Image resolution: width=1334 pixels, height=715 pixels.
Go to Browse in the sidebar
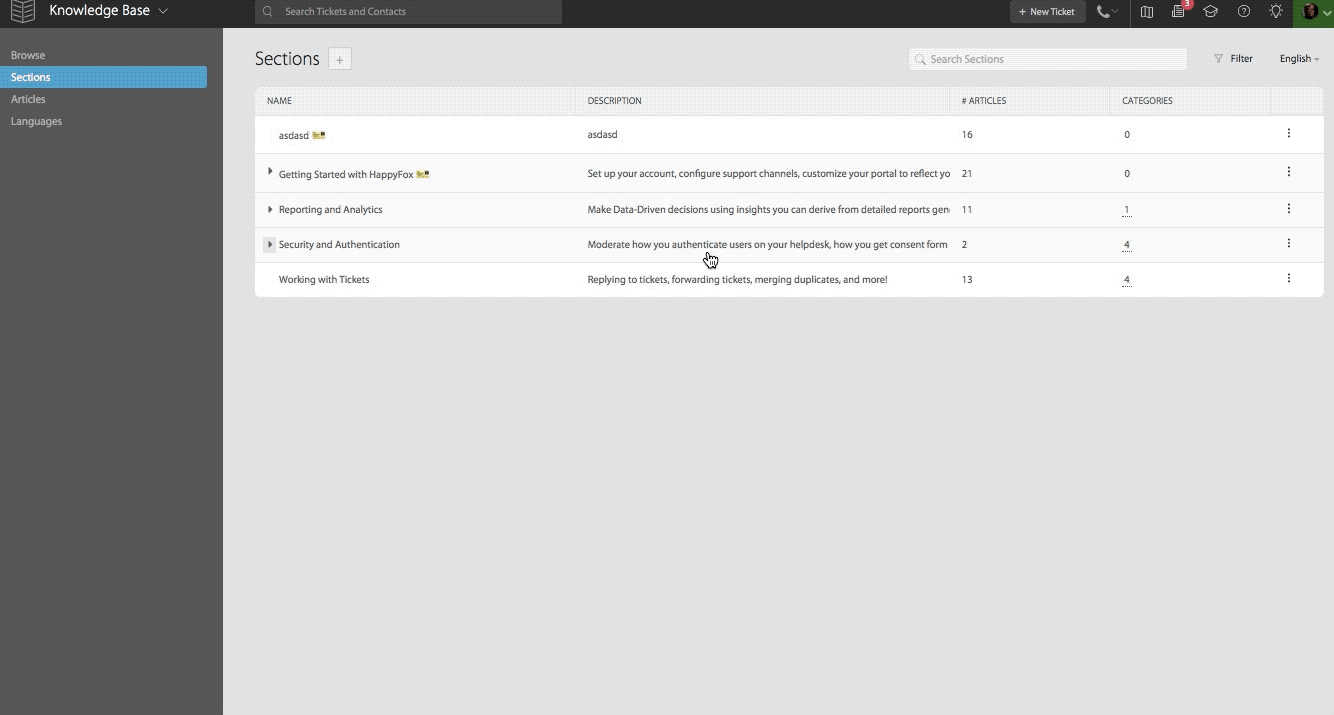pos(28,55)
